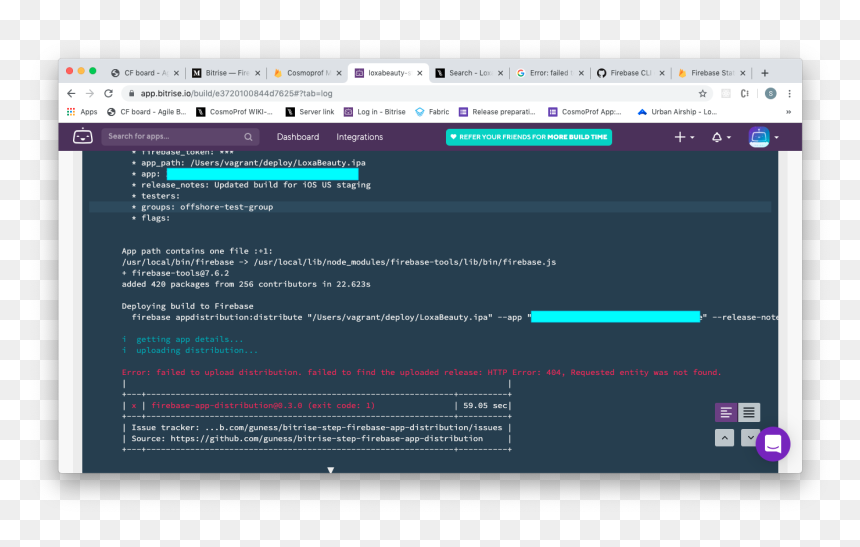This screenshot has height=547, width=860.
Task: Open Chrome three-dot menu
Action: [x=789, y=93]
